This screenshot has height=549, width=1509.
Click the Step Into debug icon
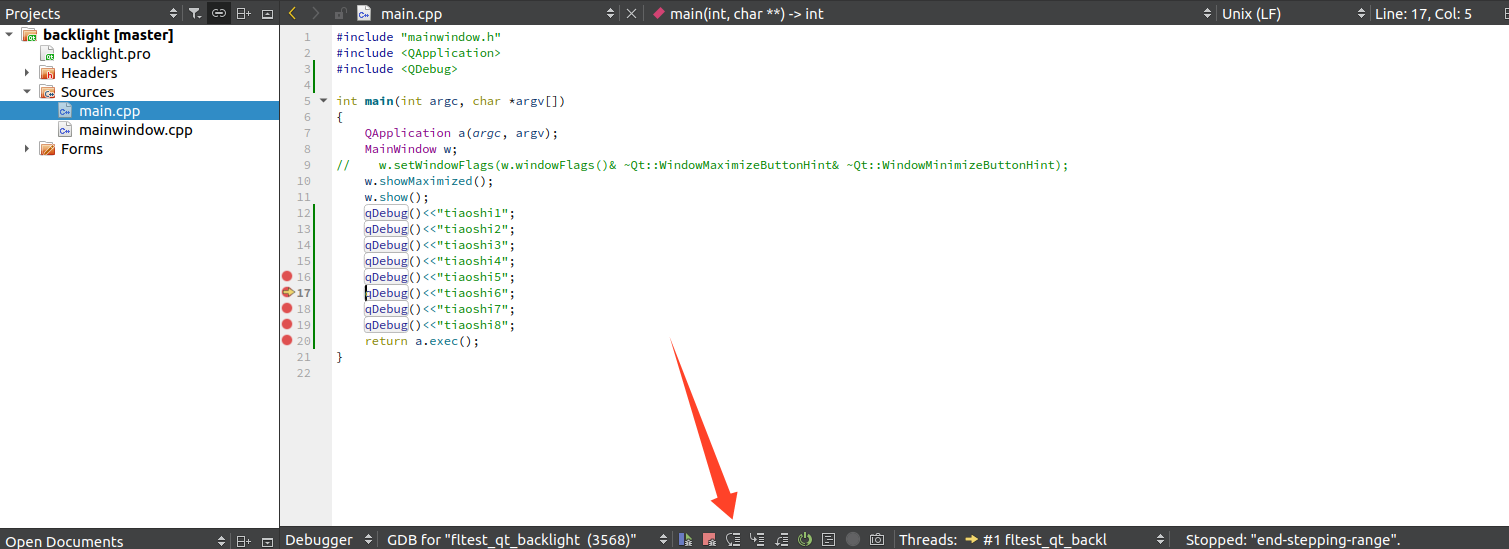point(757,540)
